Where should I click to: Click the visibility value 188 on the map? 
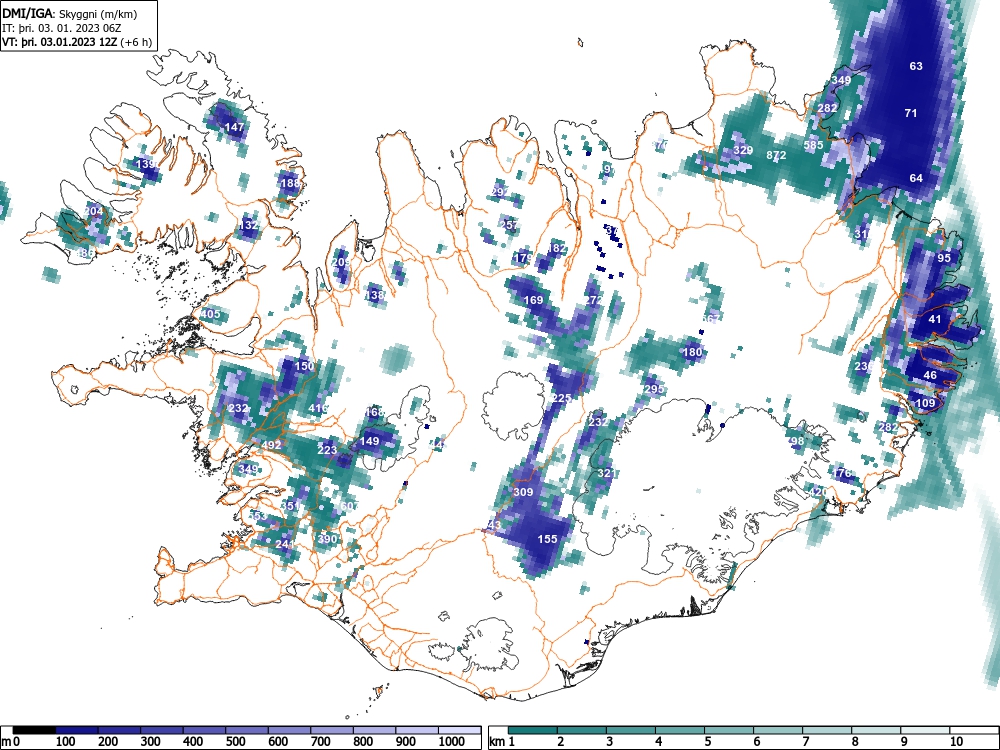[290, 183]
